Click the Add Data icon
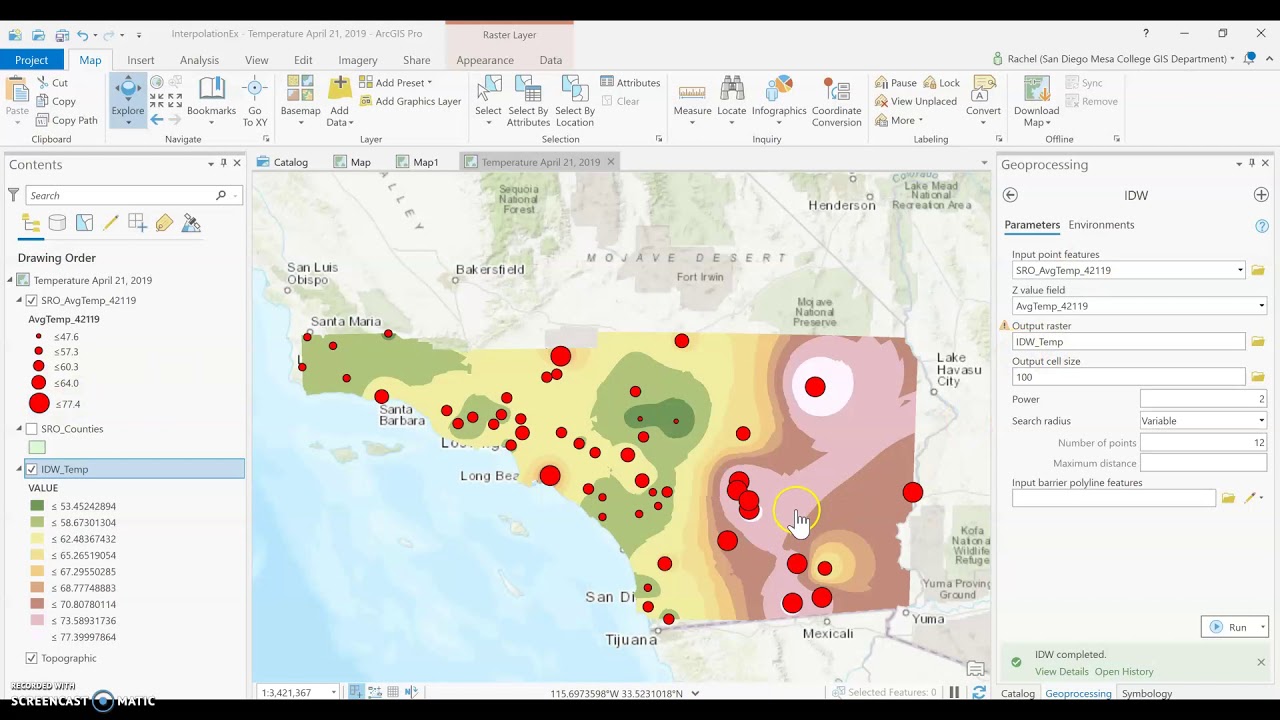 (339, 90)
